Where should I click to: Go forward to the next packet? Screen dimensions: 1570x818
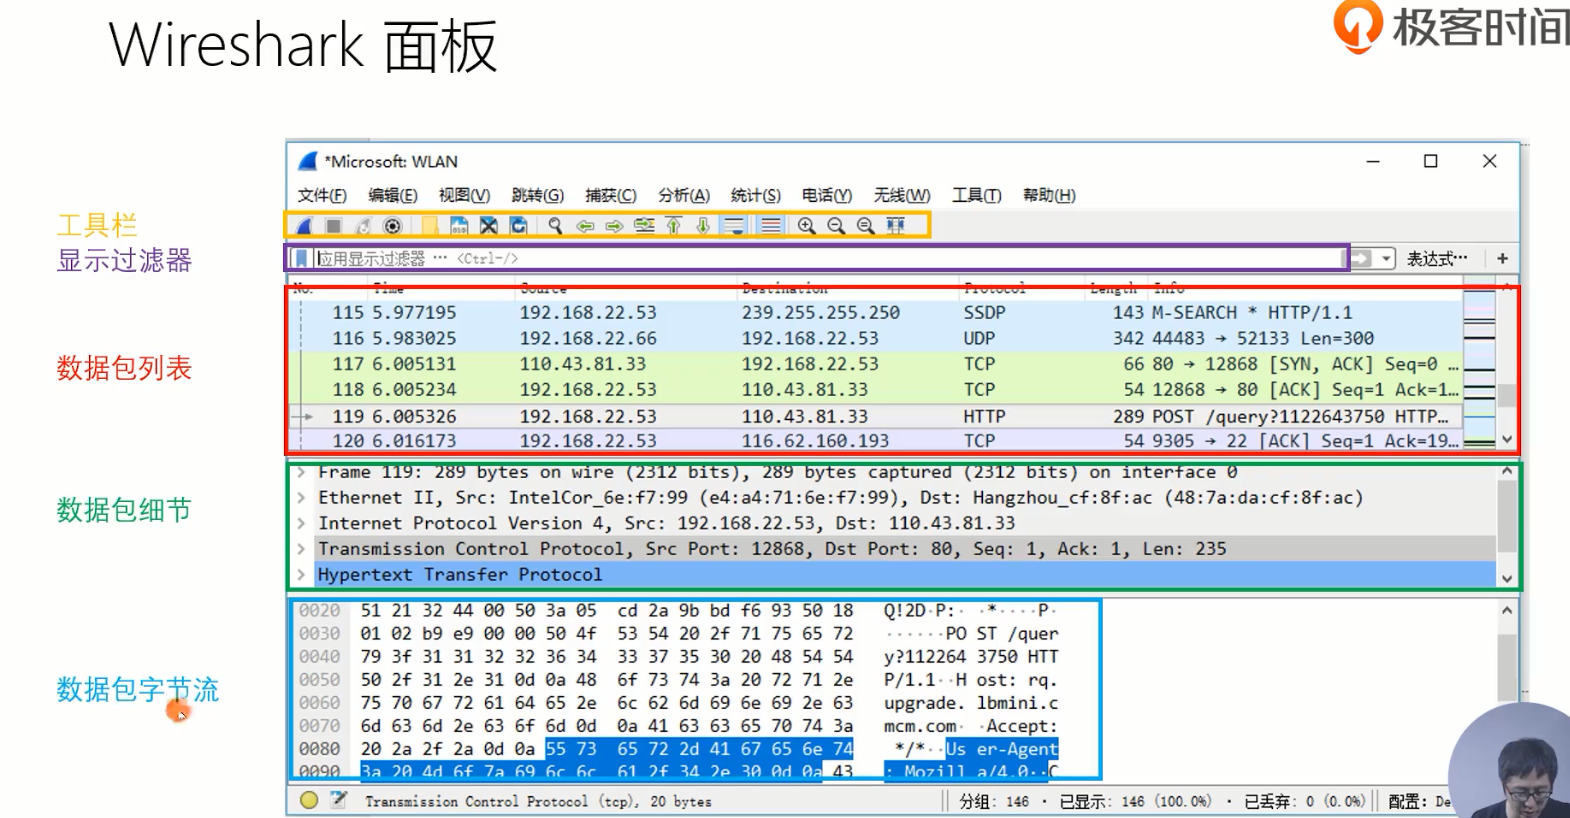(614, 226)
